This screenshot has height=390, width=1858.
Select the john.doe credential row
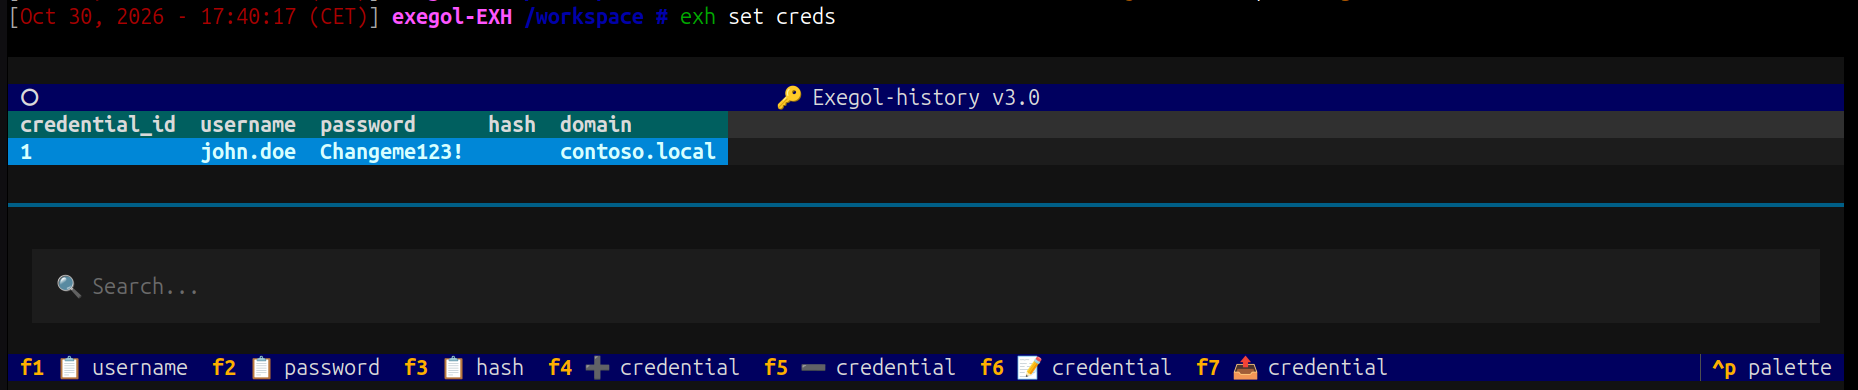tap(368, 152)
